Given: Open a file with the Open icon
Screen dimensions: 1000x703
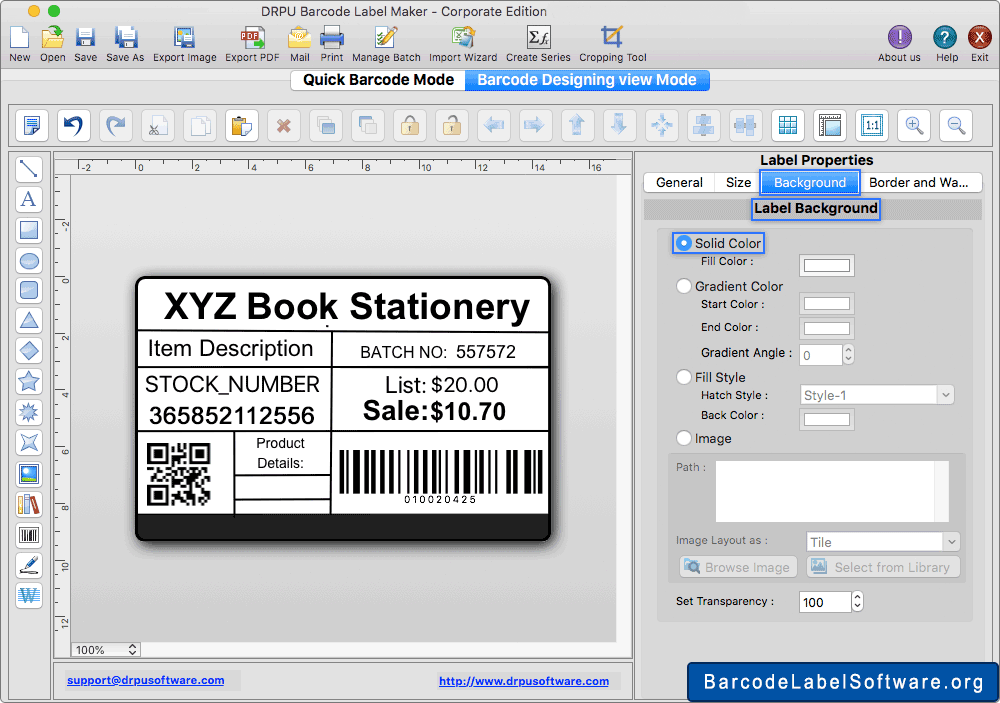Looking at the screenshot, I should pos(52,38).
